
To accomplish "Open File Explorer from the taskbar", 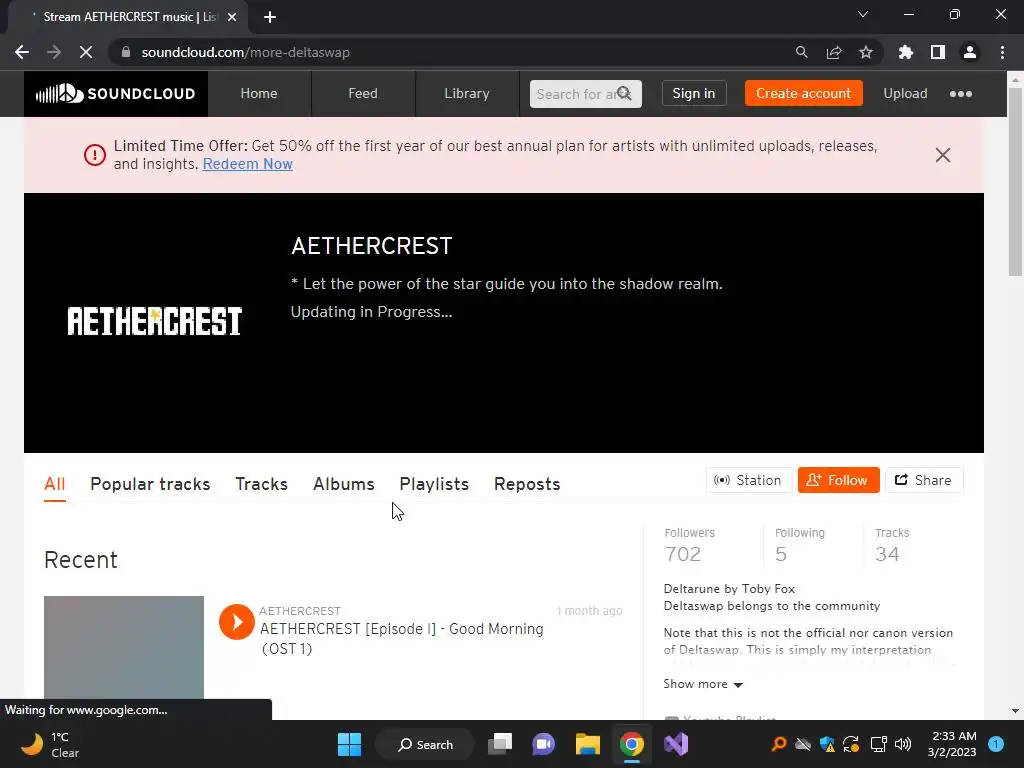I will [587, 744].
